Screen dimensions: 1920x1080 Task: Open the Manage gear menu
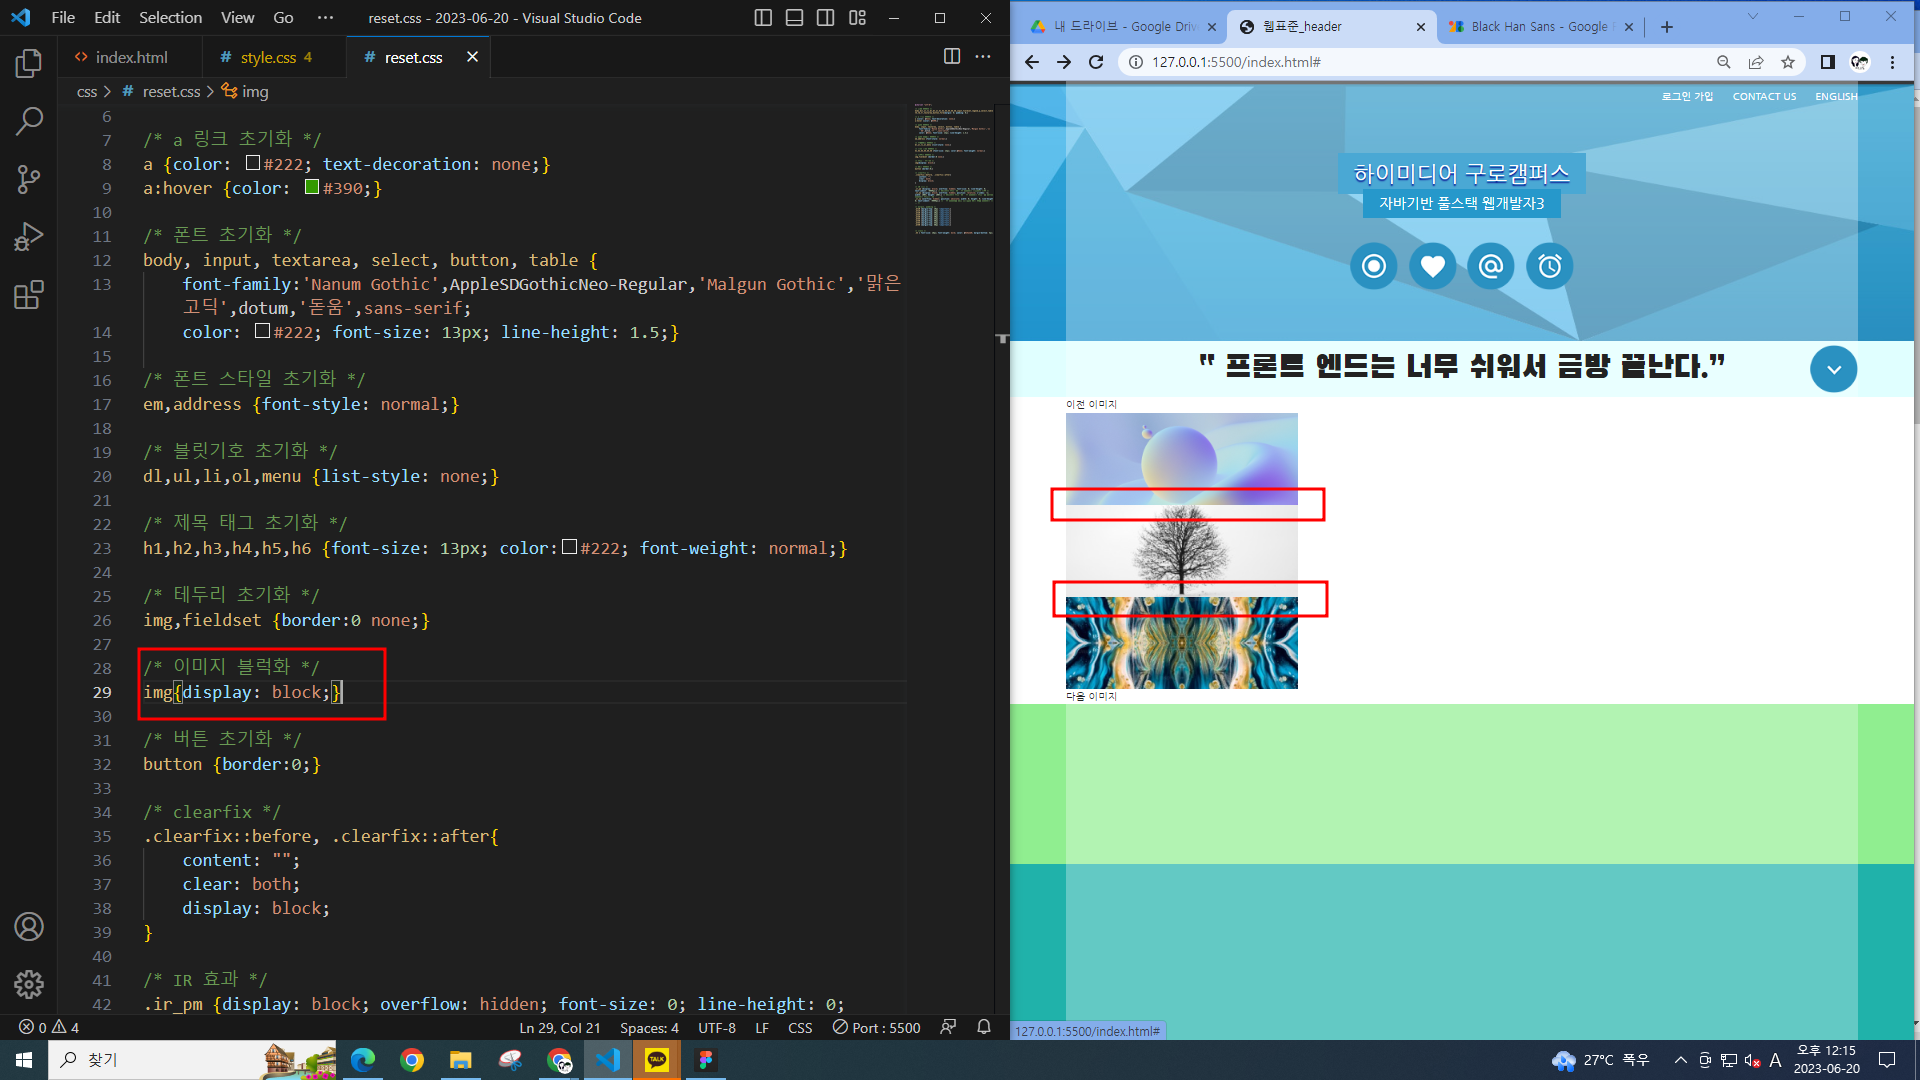(x=29, y=984)
